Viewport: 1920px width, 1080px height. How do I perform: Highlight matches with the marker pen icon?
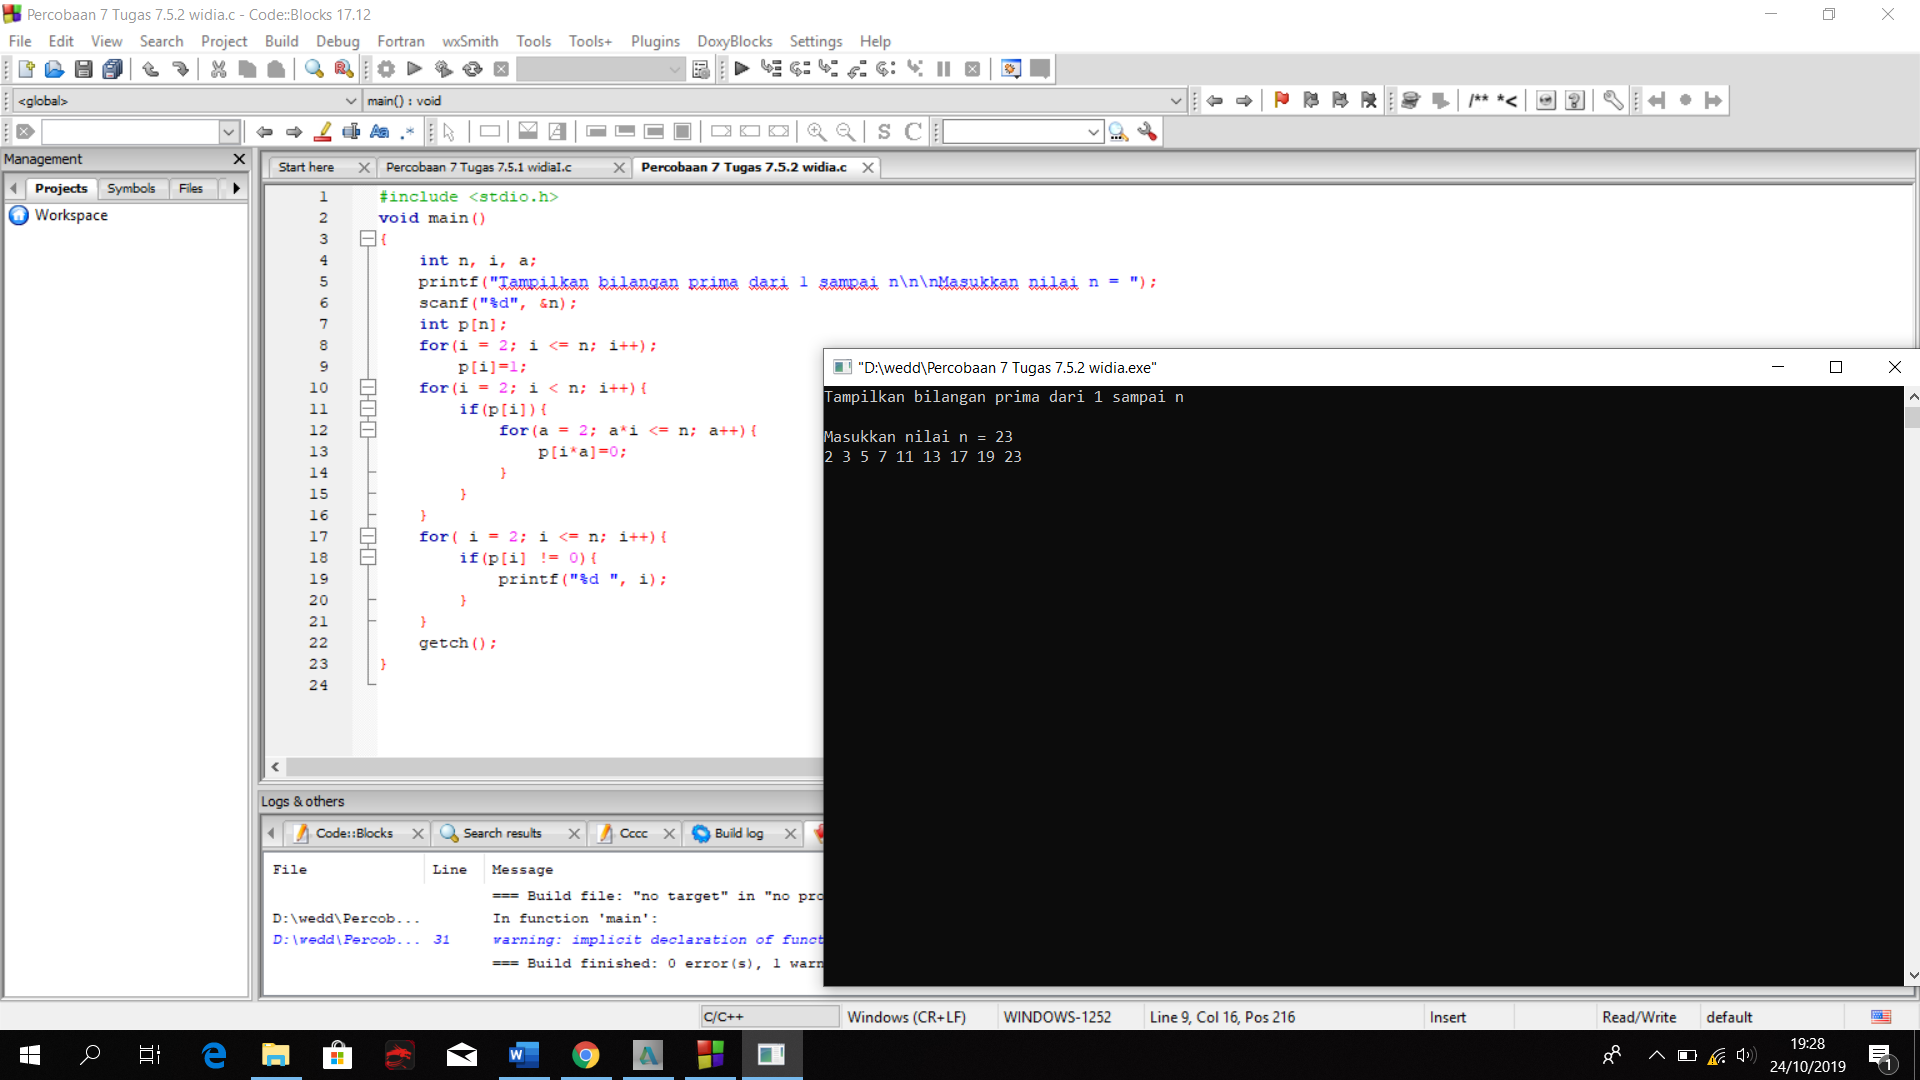[x=322, y=131]
